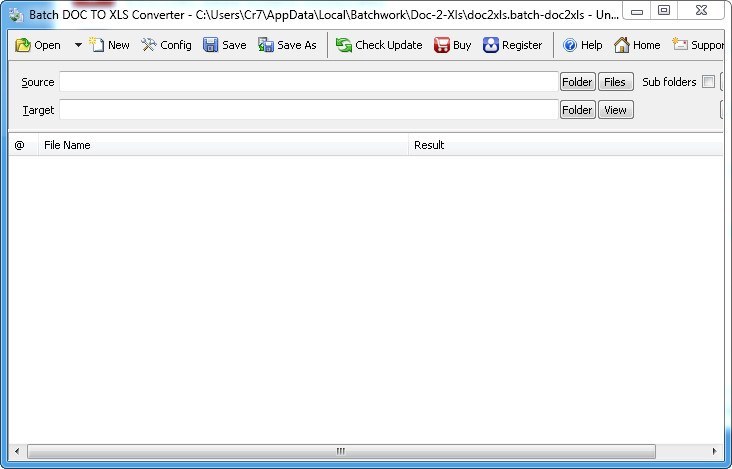Enable the Sub folders checkbox
732x469 pixels.
708,82
